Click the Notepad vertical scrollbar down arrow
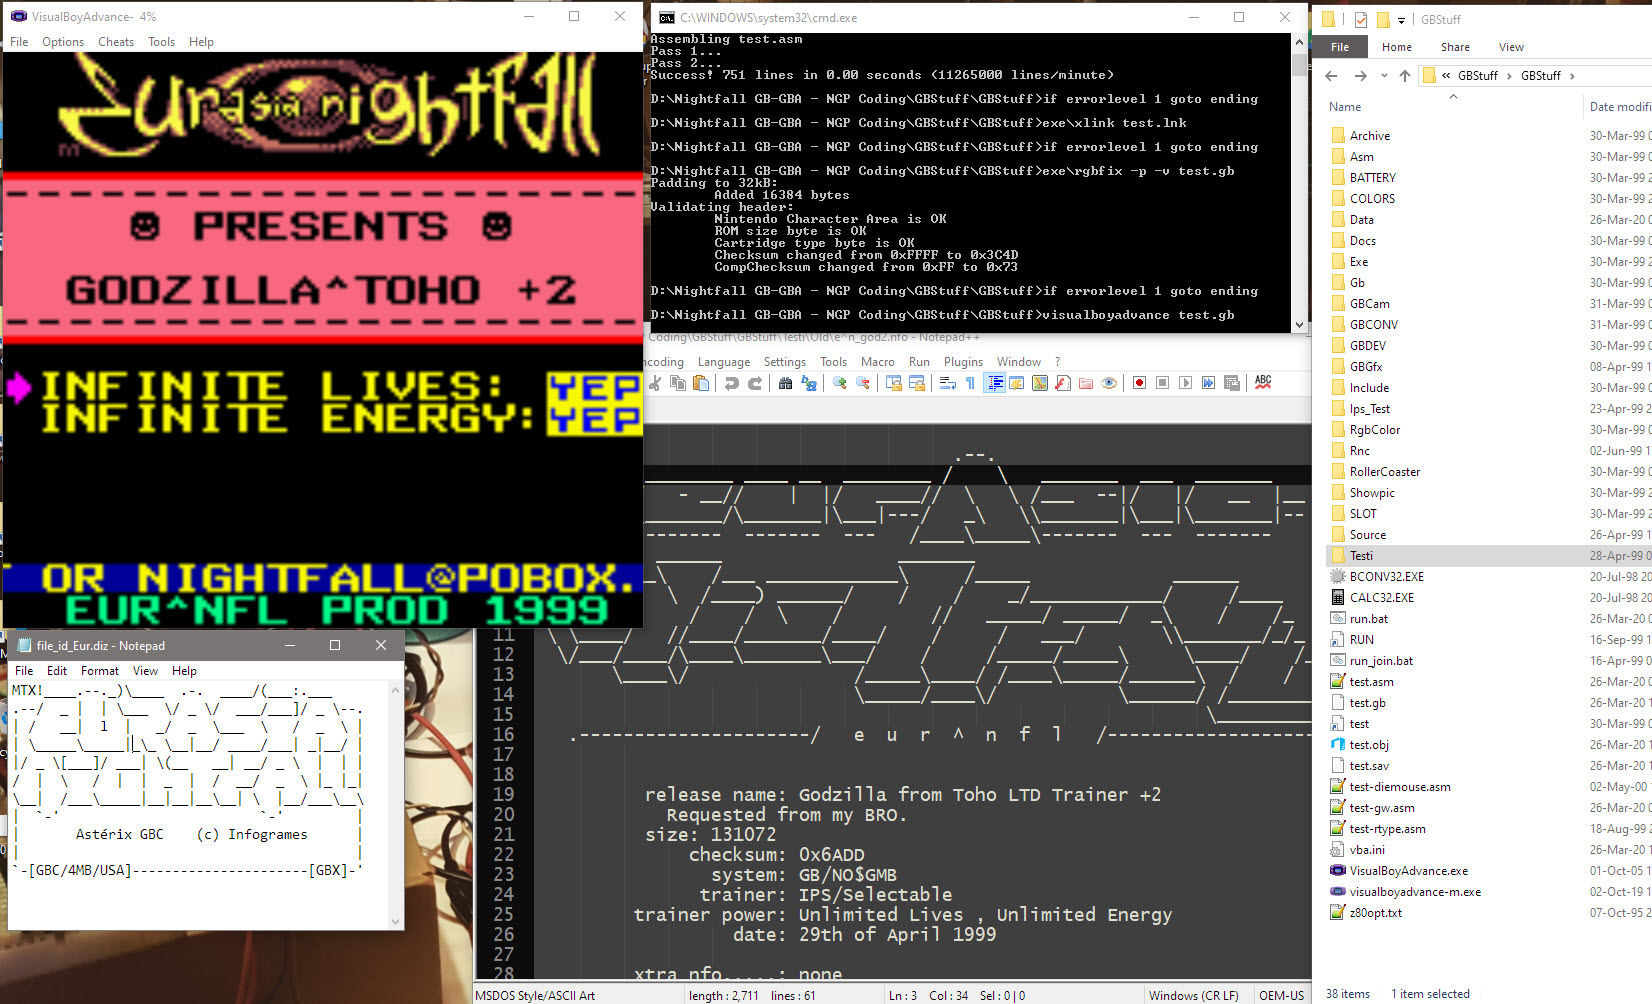 click(x=395, y=922)
